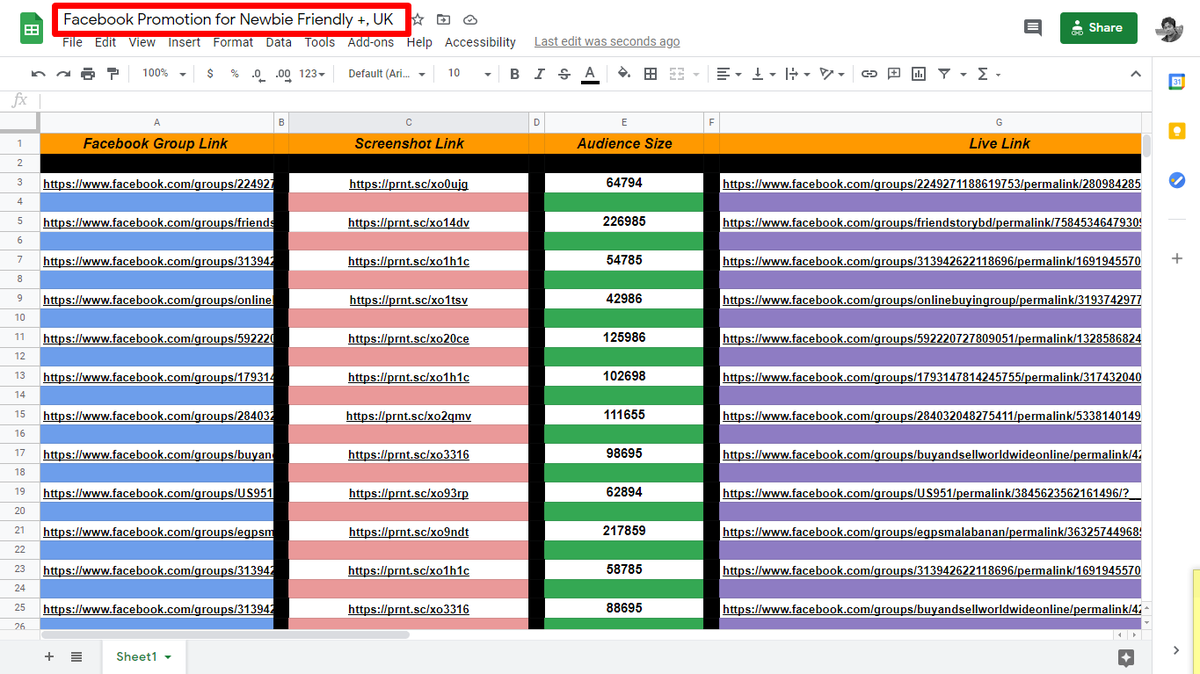Open the Edit menu
Viewport: 1200px width, 674px height.
105,42
